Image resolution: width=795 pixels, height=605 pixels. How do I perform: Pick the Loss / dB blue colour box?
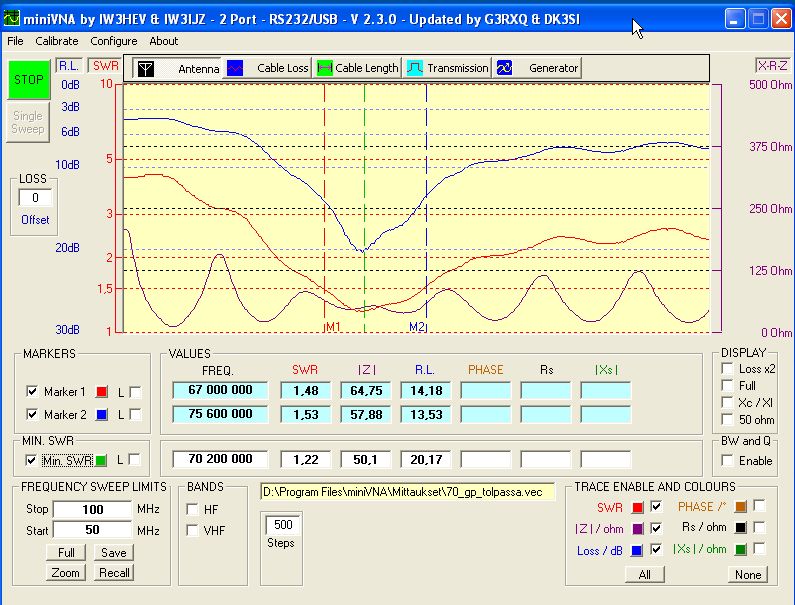pyautogui.click(x=637, y=551)
